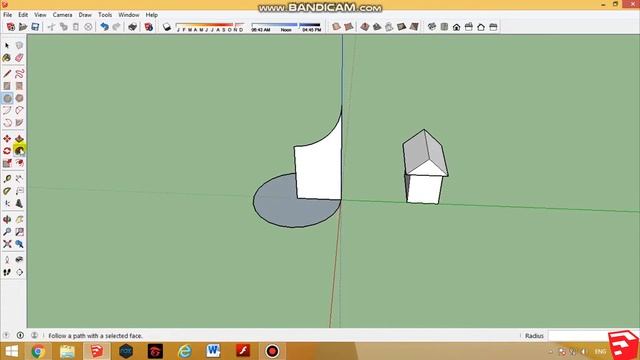Screen dimensions: 640x360
Task: Toggle the Shadows display button
Action: click(x=167, y=27)
